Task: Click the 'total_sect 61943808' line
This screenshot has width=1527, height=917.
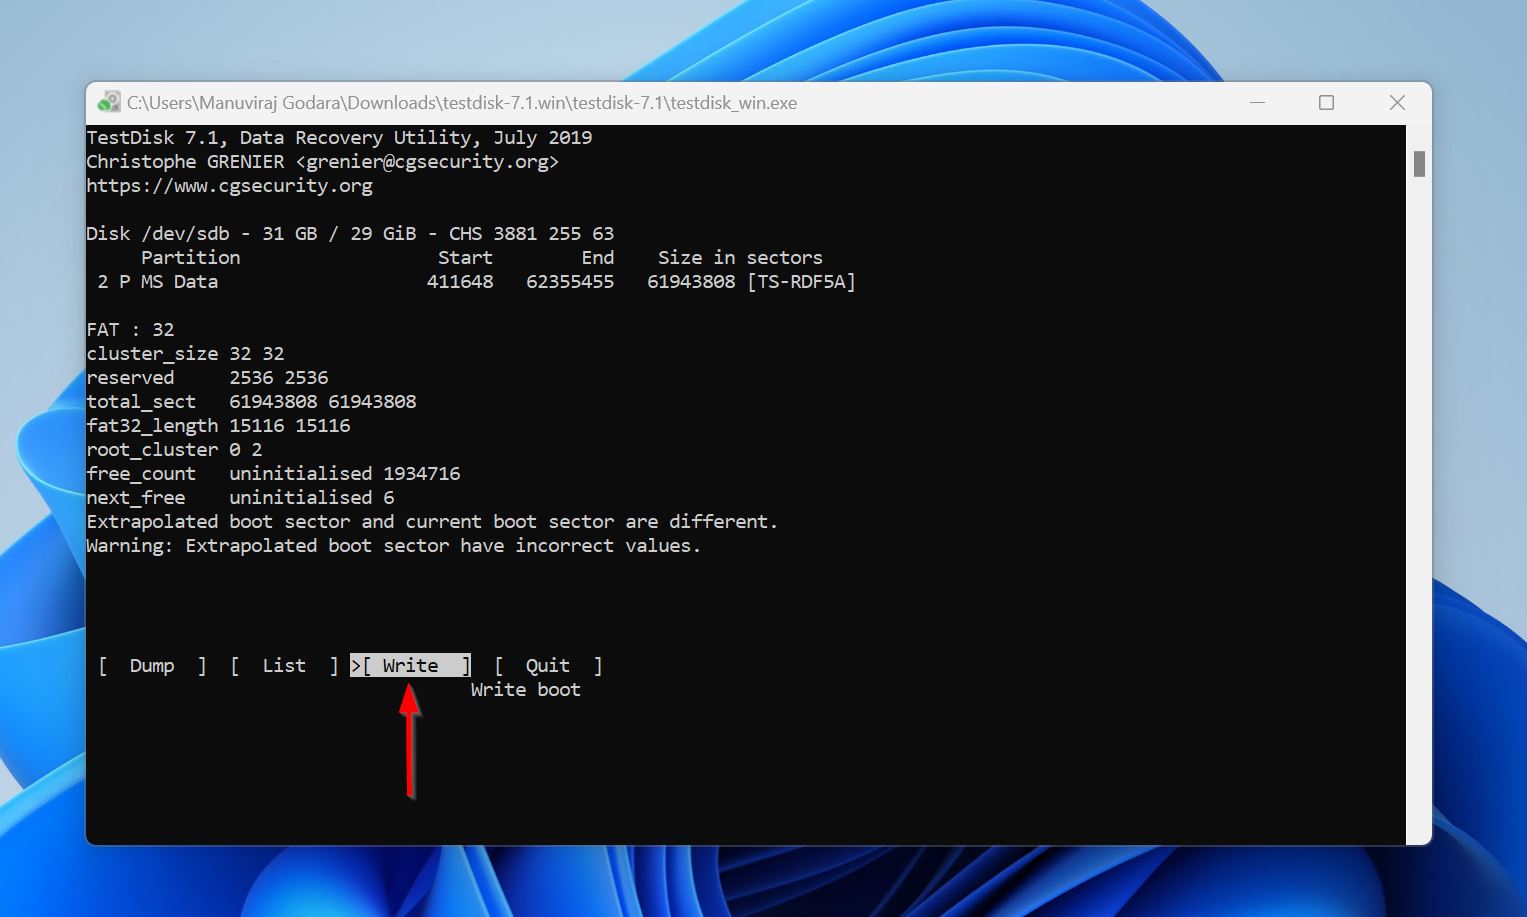Action: click(251, 402)
